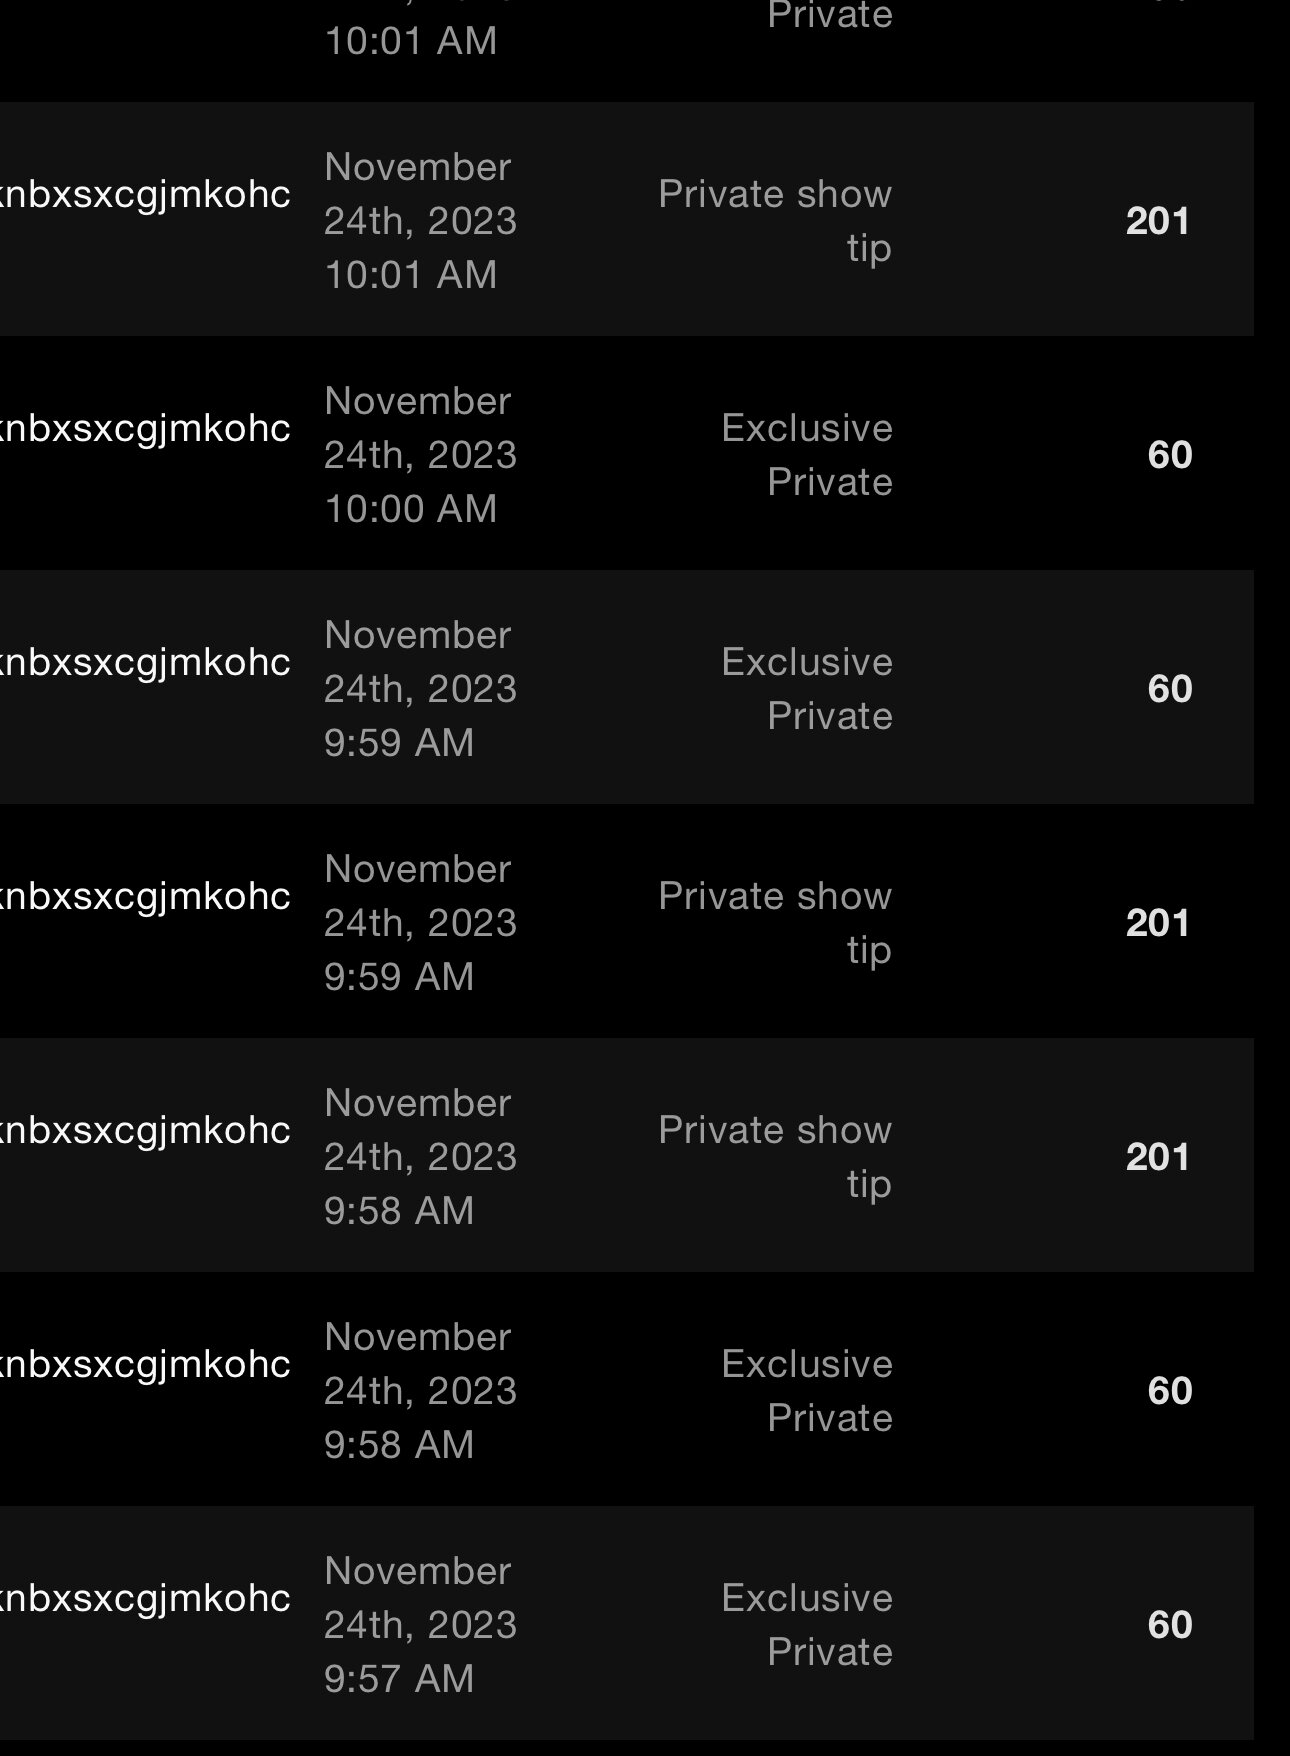Click 60 amount in 9:58 AM Exclusive row

click(x=1169, y=1391)
